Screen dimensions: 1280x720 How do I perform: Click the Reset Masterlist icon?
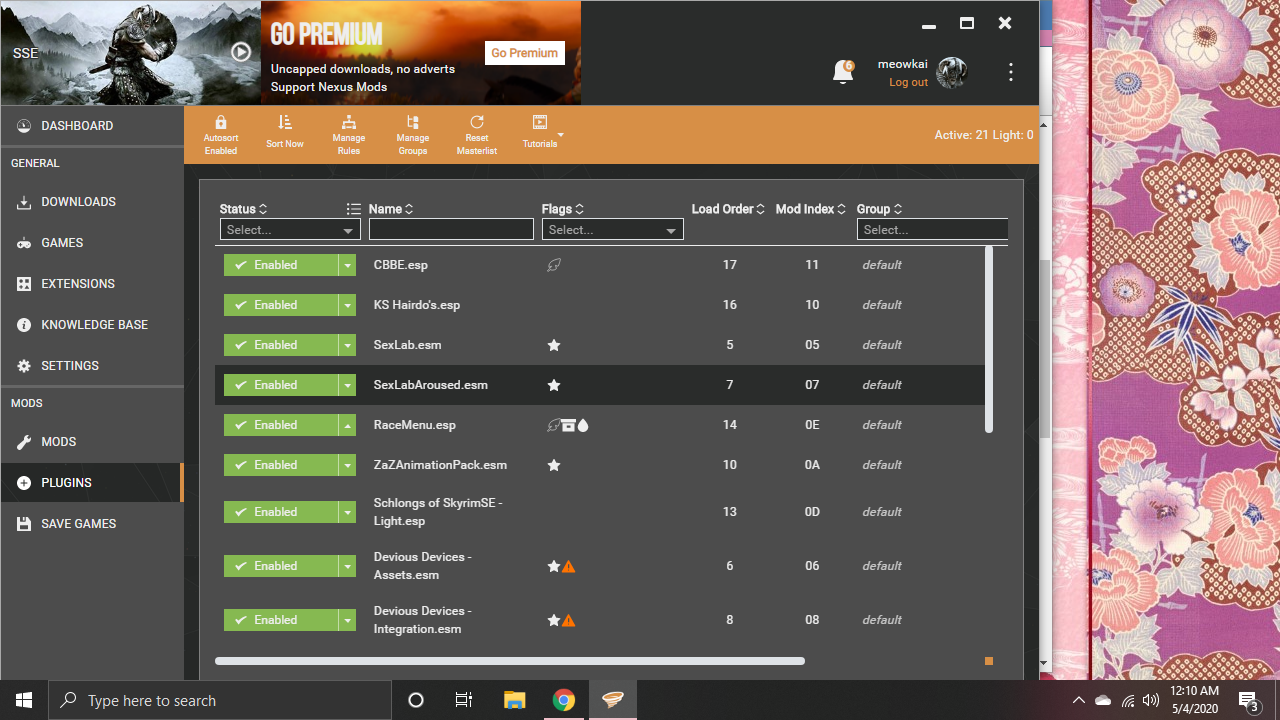point(477,122)
